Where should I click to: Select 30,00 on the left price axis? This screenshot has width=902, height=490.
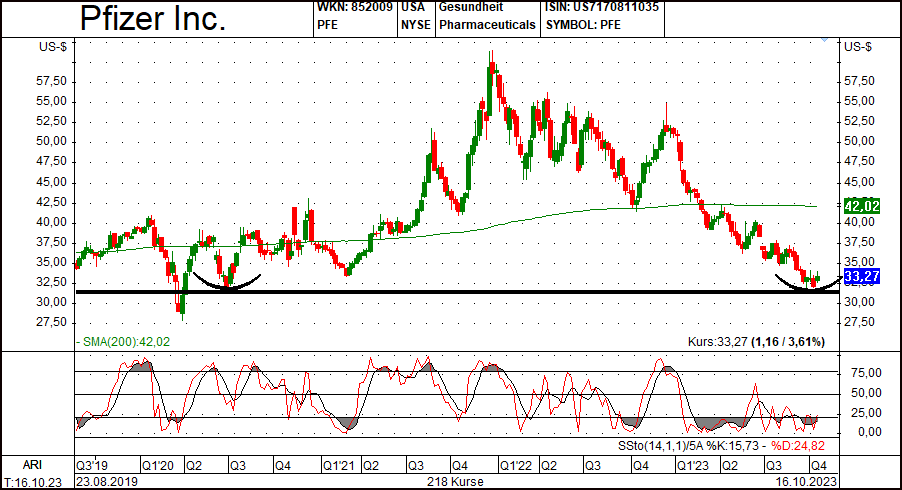[52, 302]
